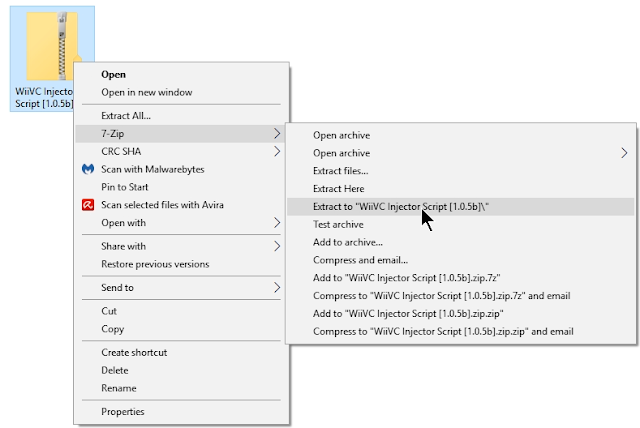
Task: Choose Test archive option
Action: tap(340, 224)
